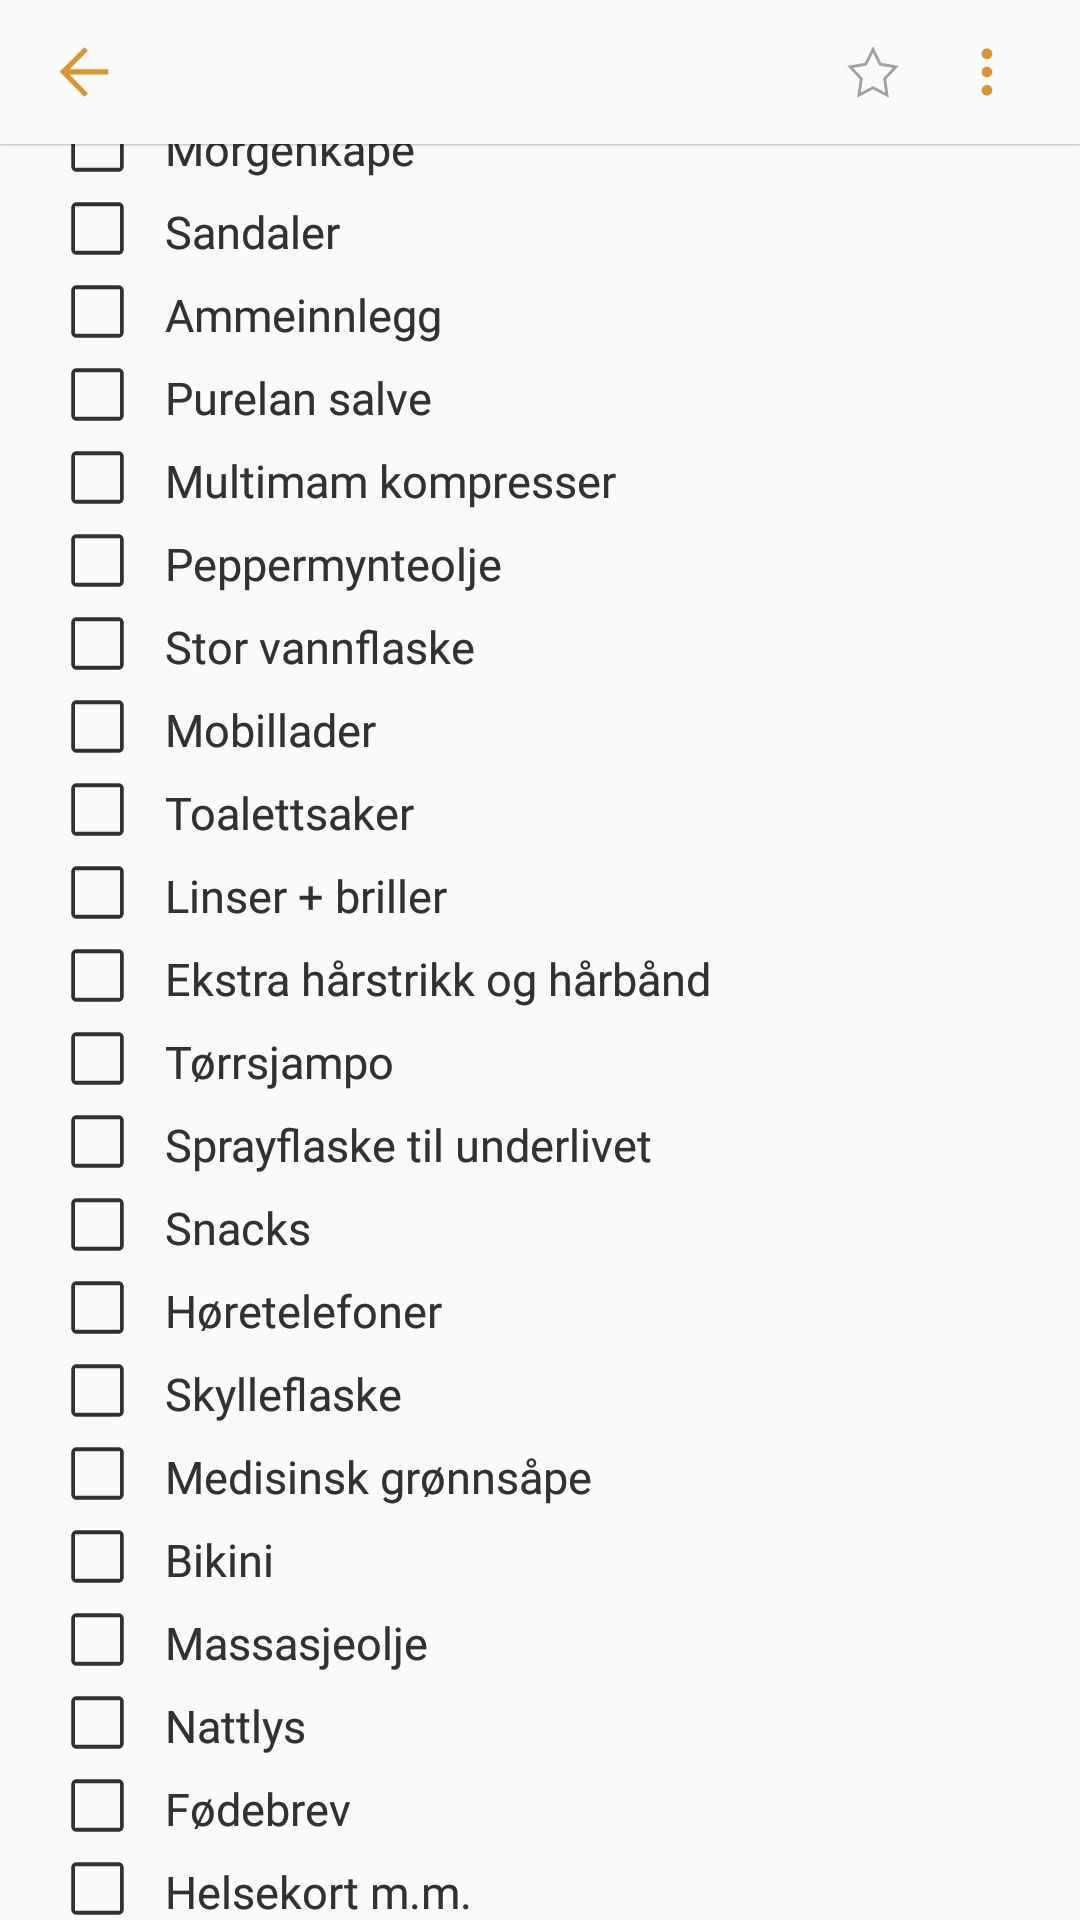Tap the orange back arrow

pyautogui.click(x=84, y=72)
